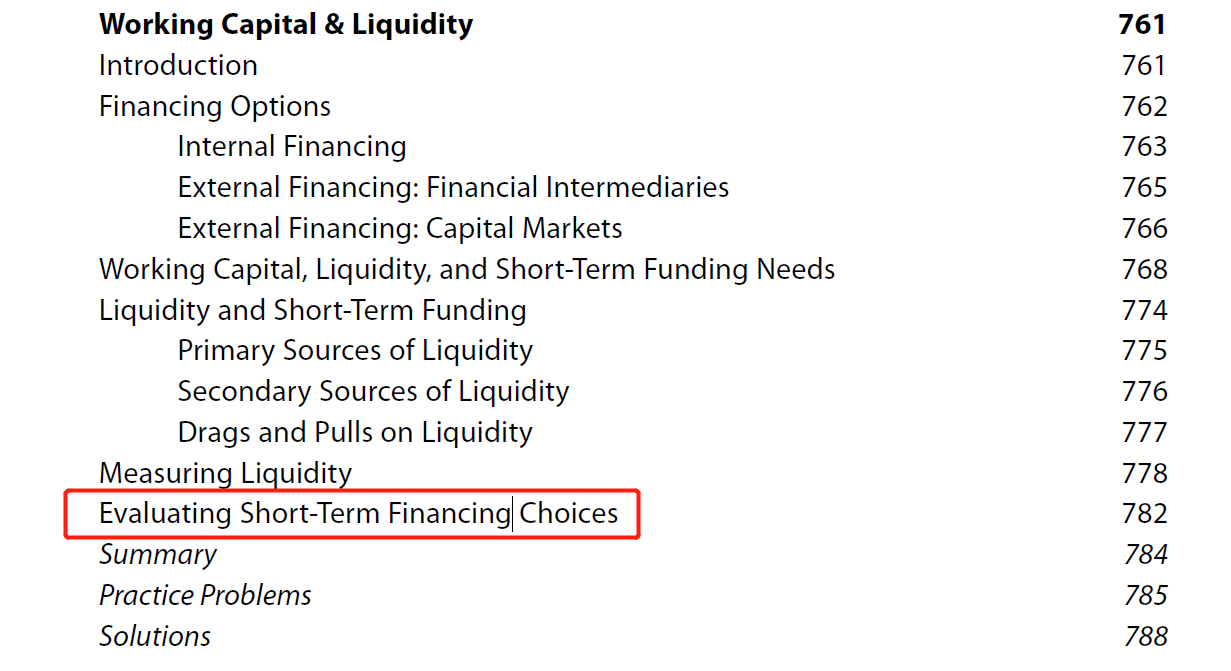Click page number 768
Viewport: 1231px width, 671px height.
[x=1144, y=270]
